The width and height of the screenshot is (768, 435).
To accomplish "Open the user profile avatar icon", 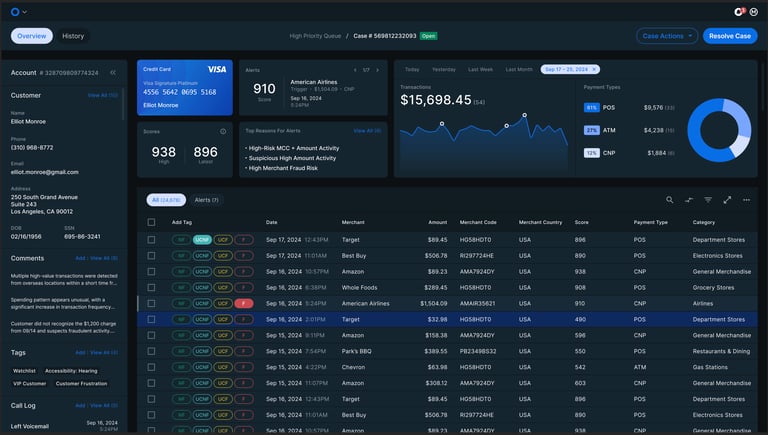I will point(754,12).
